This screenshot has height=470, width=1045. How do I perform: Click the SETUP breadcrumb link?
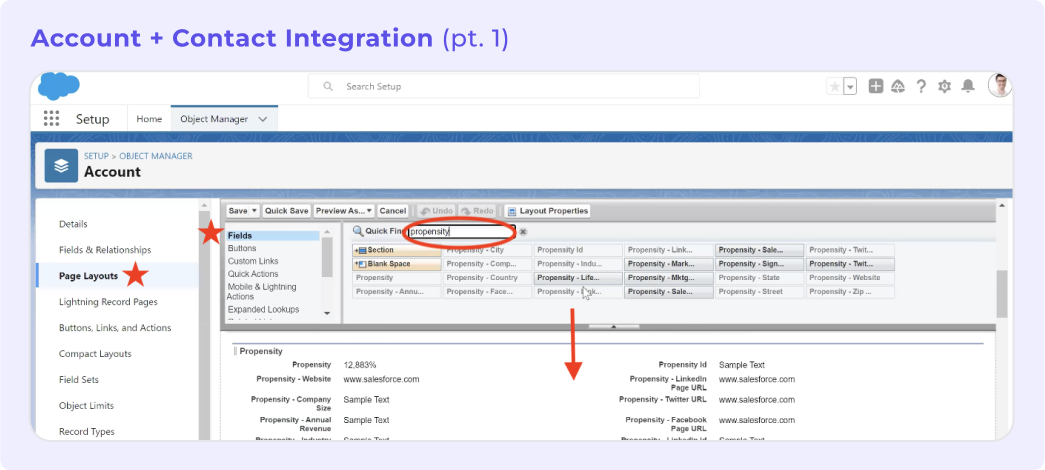click(96, 156)
